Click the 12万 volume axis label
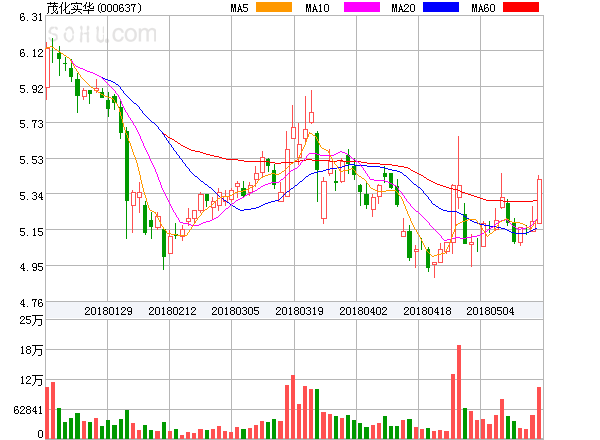This screenshot has height=440, width=600. pos(31,380)
